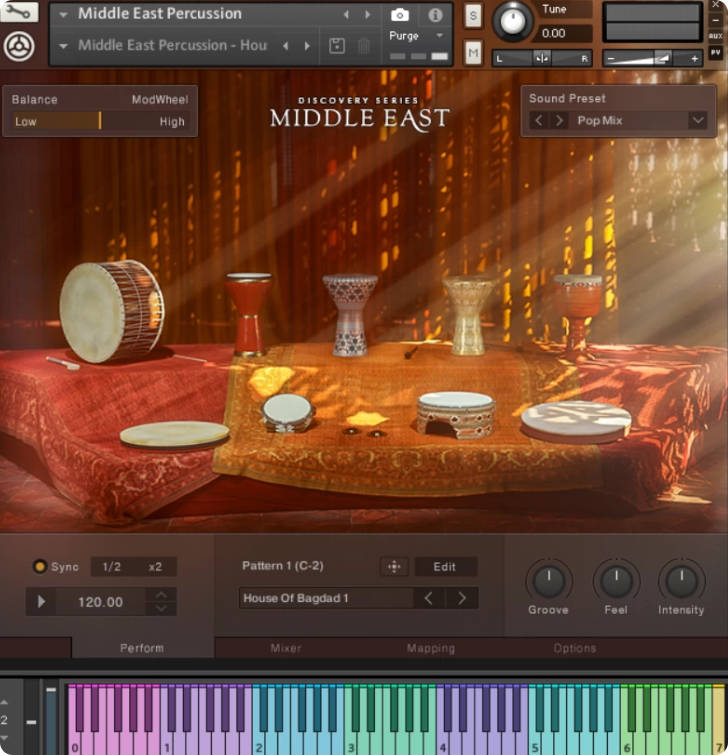Screen dimensions: 728x755
Task: Click the pattern drag-to-host move icon
Action: tap(394, 567)
